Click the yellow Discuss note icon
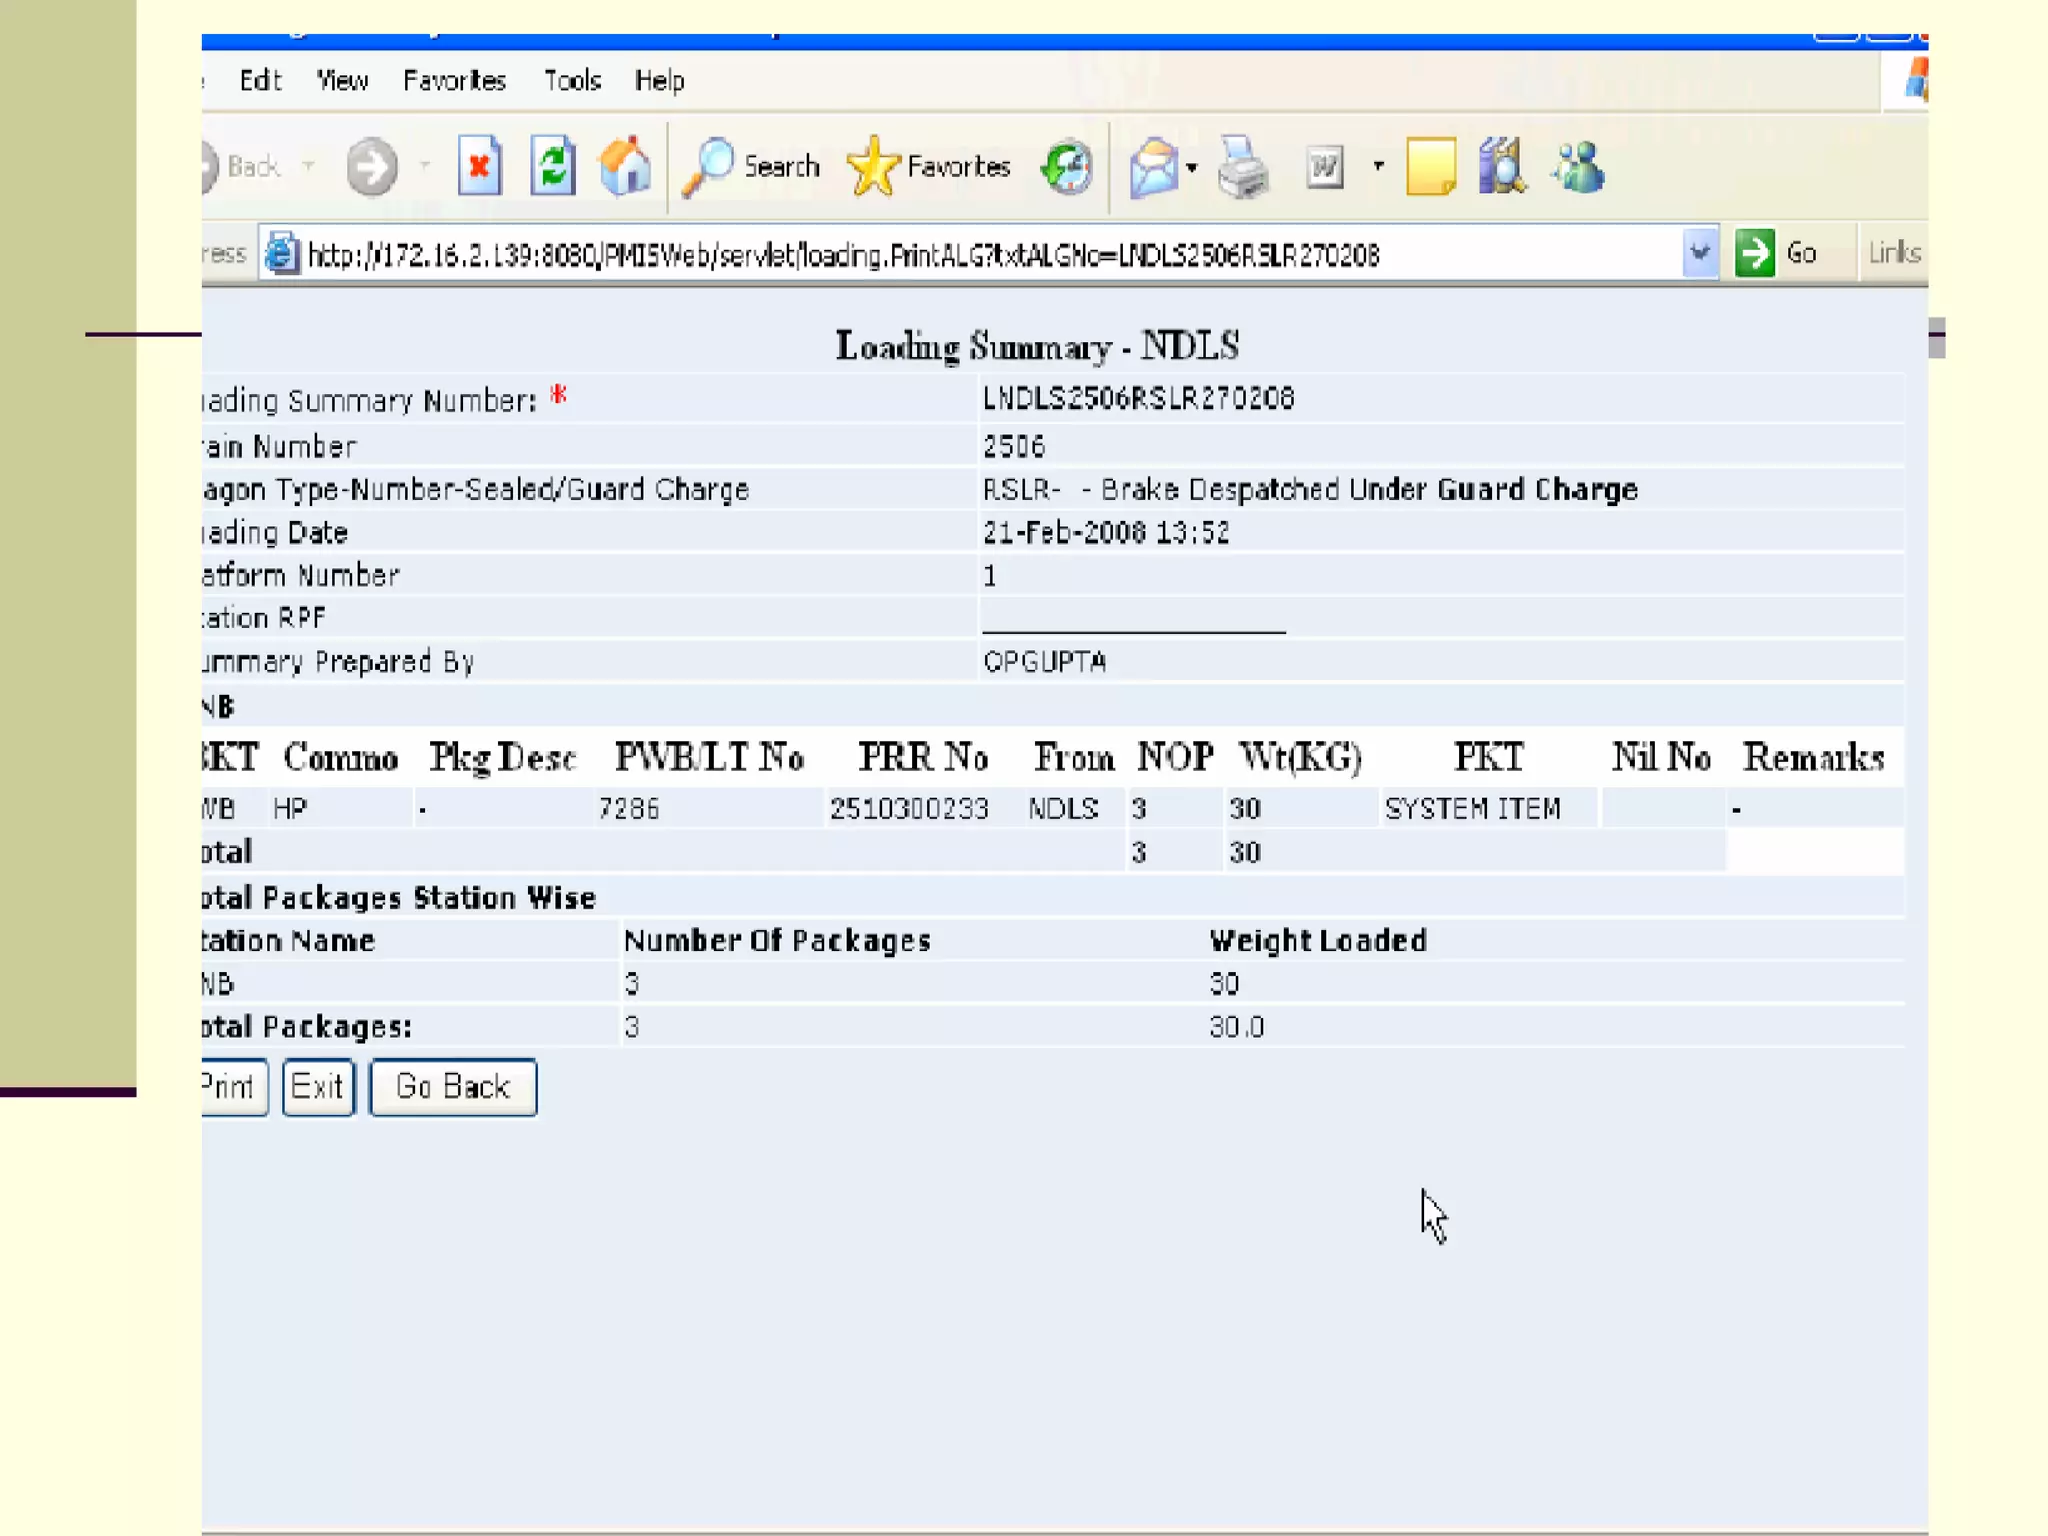Image resolution: width=2048 pixels, height=1536 pixels. click(1430, 166)
